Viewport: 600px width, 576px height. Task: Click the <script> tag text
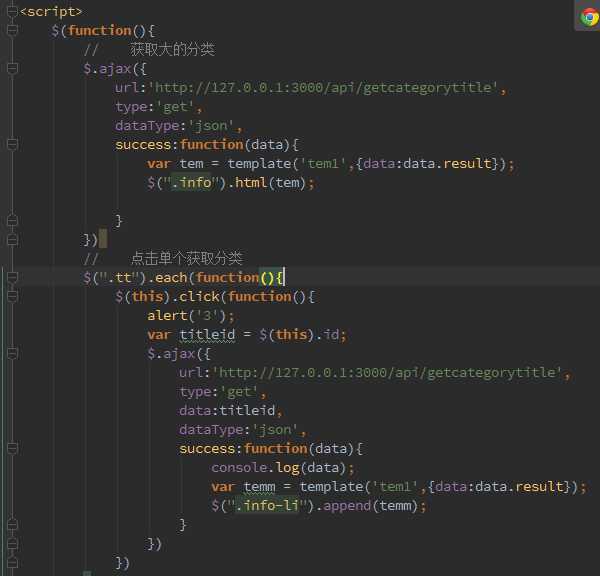point(51,11)
